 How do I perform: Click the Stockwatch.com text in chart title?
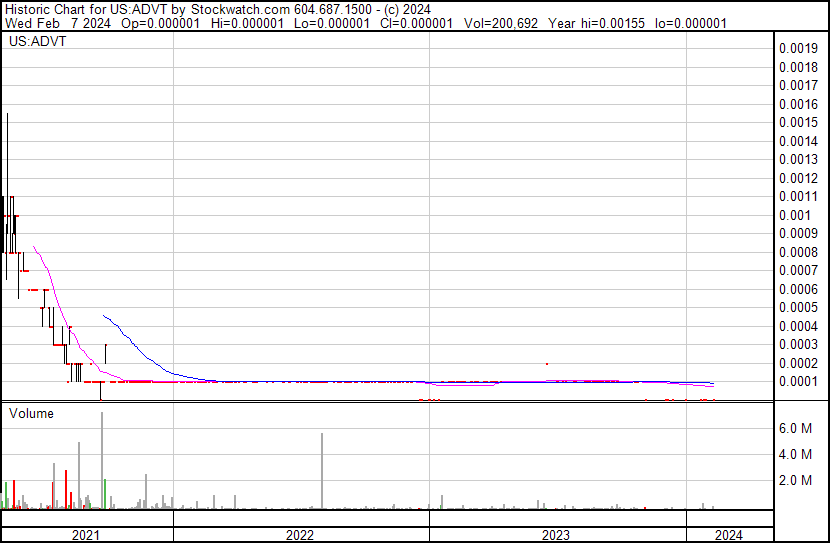[214, 9]
